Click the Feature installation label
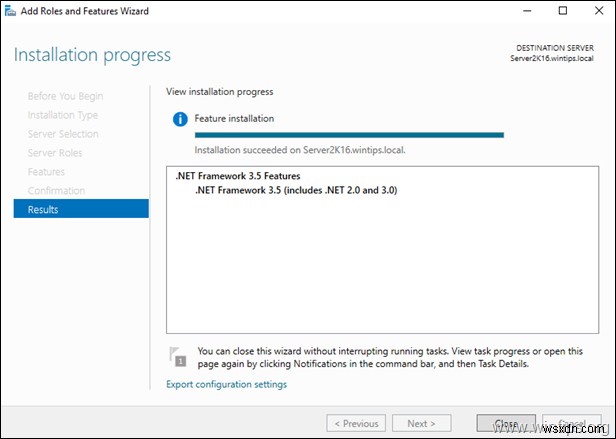Viewport: 616px width, 439px height. [234, 118]
